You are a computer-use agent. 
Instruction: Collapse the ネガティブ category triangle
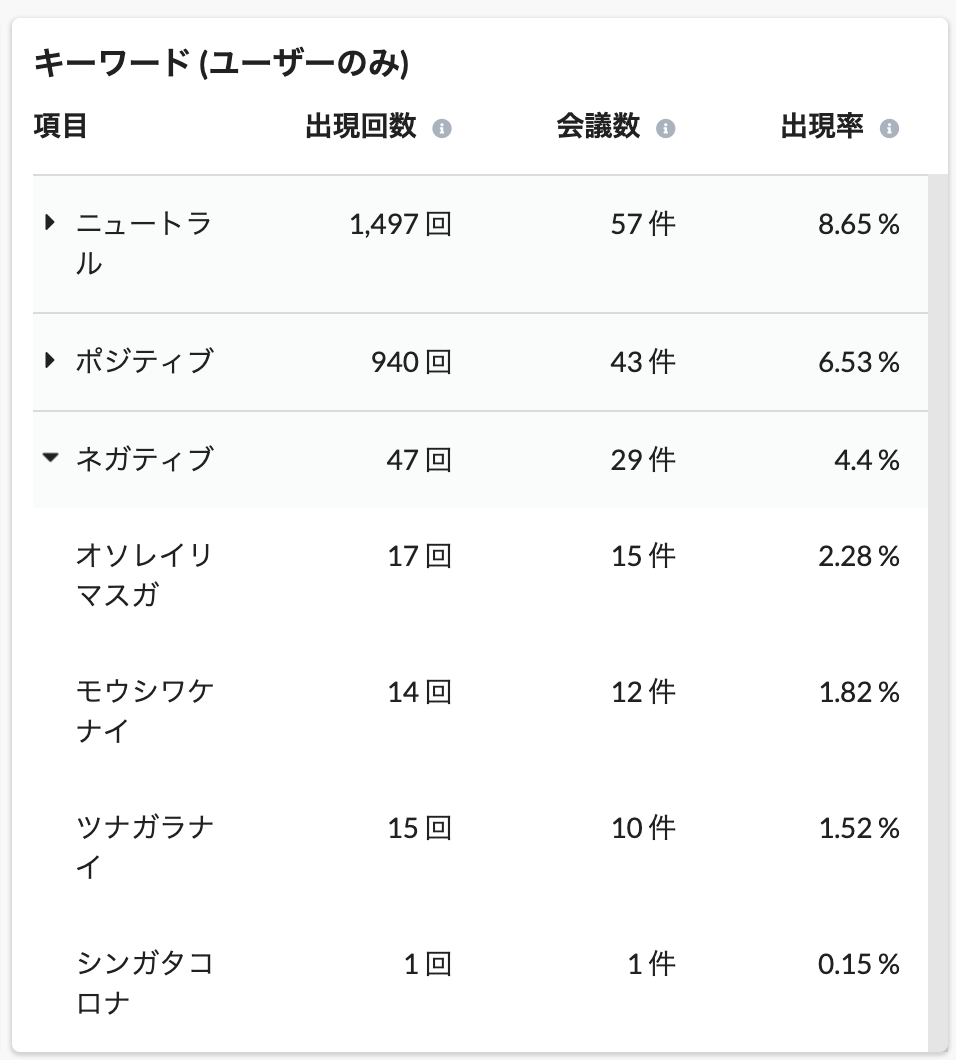click(x=50, y=458)
